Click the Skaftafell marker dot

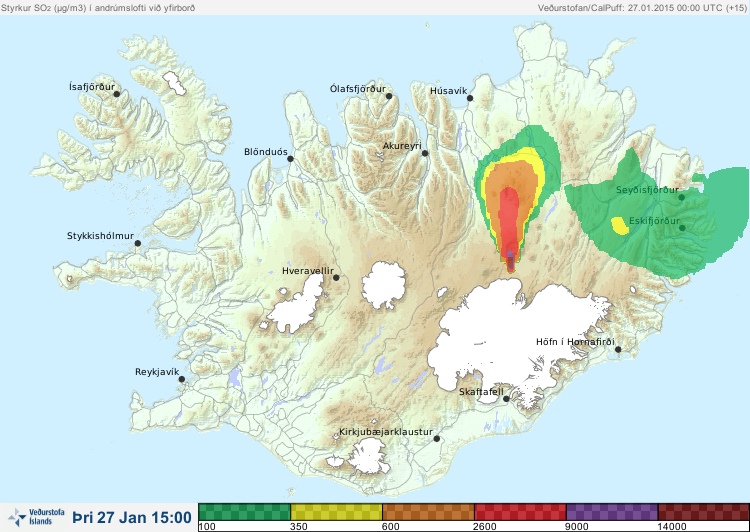click(507, 399)
